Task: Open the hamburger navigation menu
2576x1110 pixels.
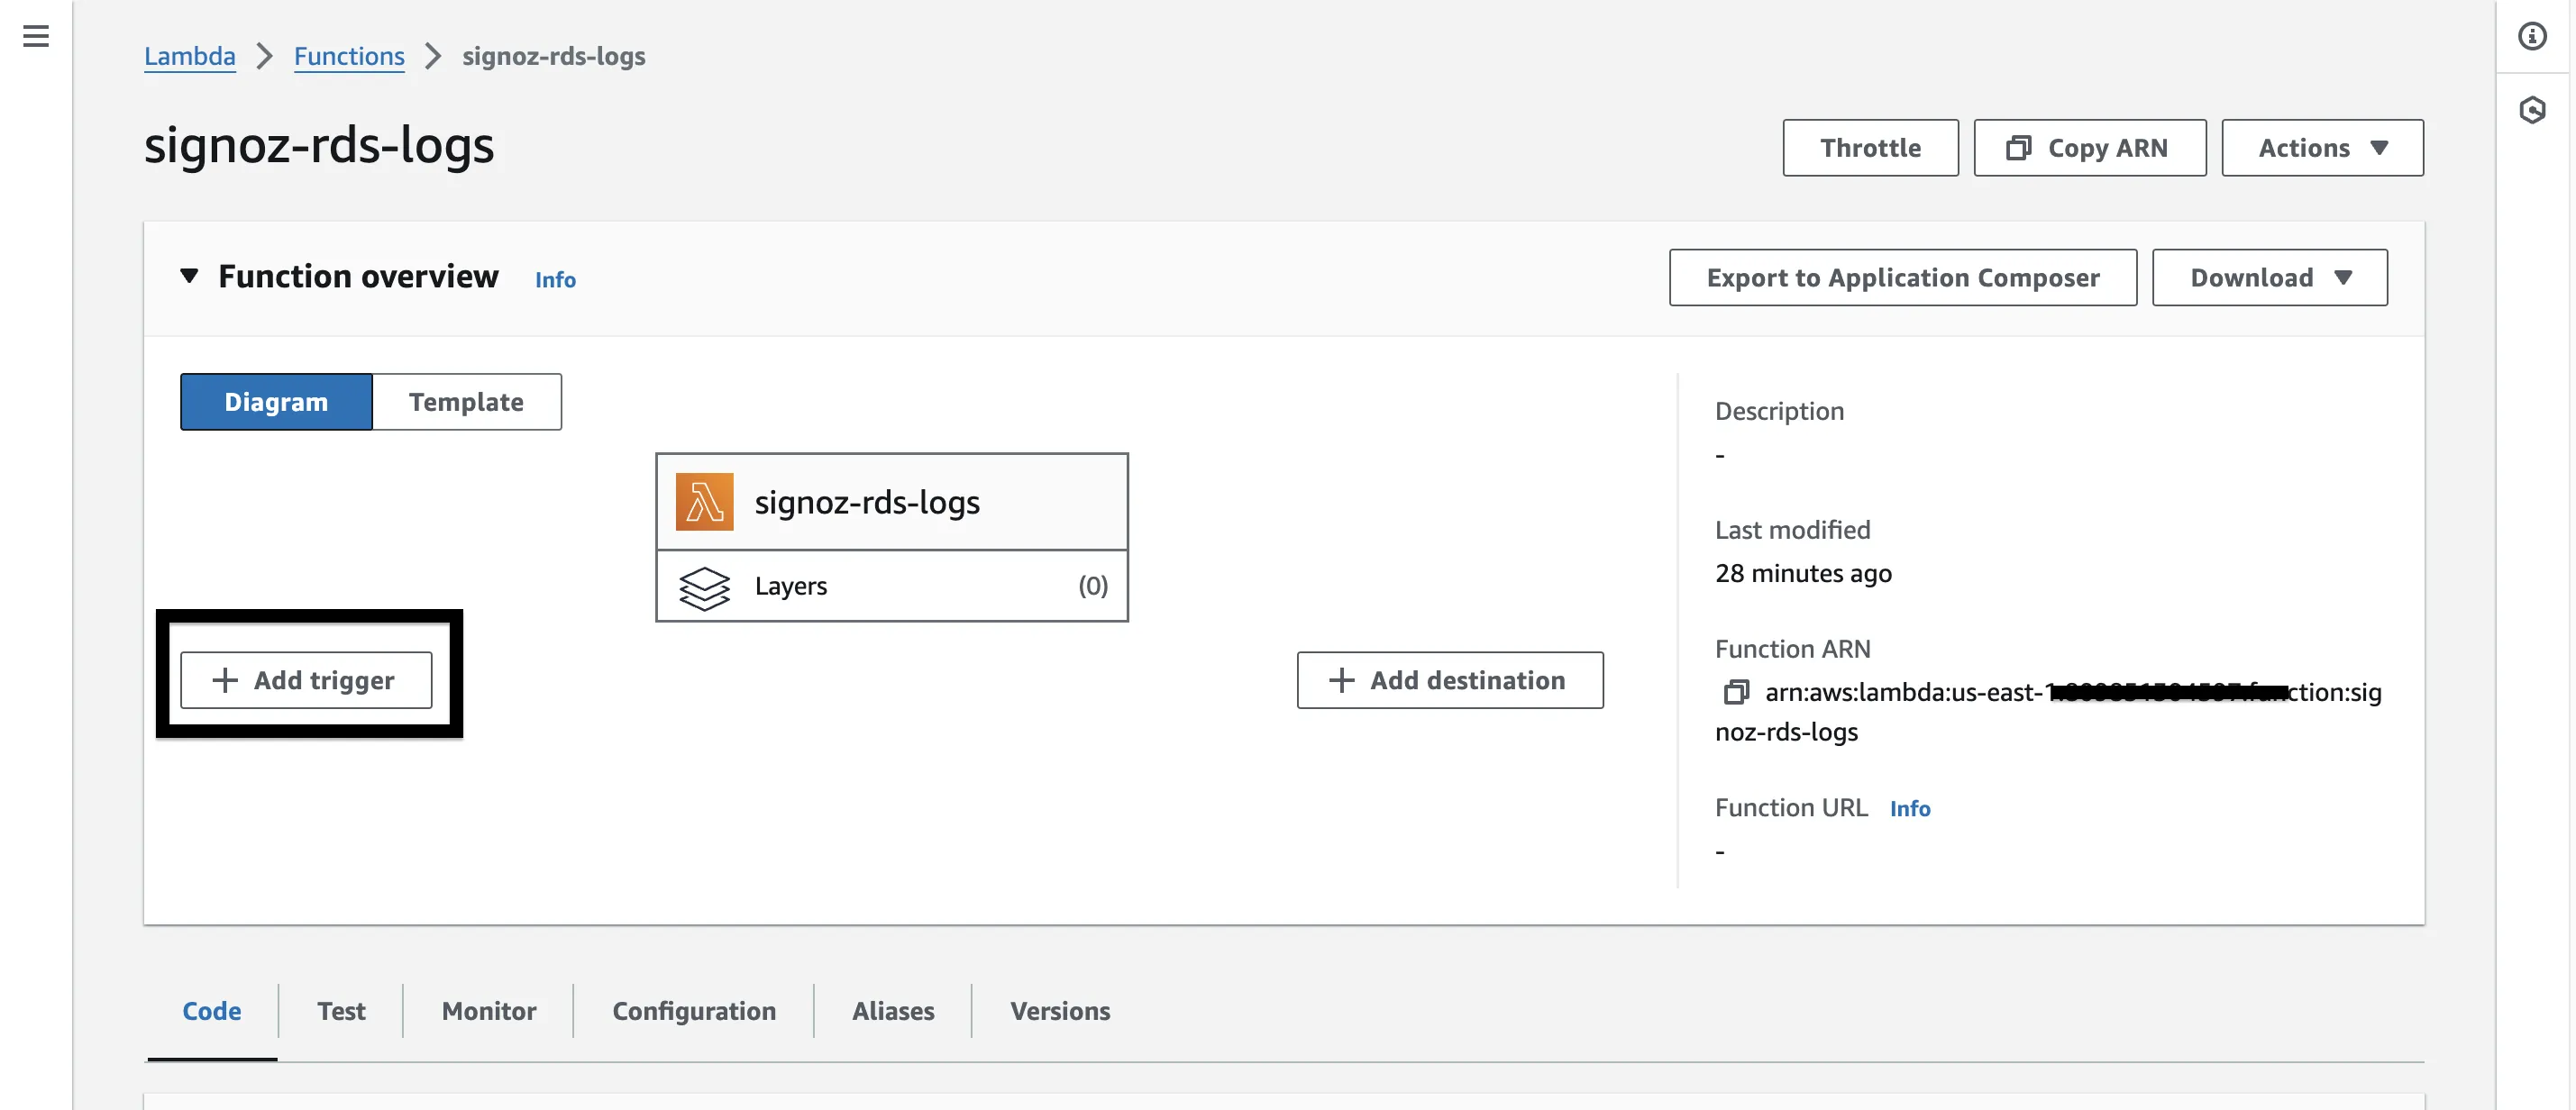Action: click(x=36, y=36)
